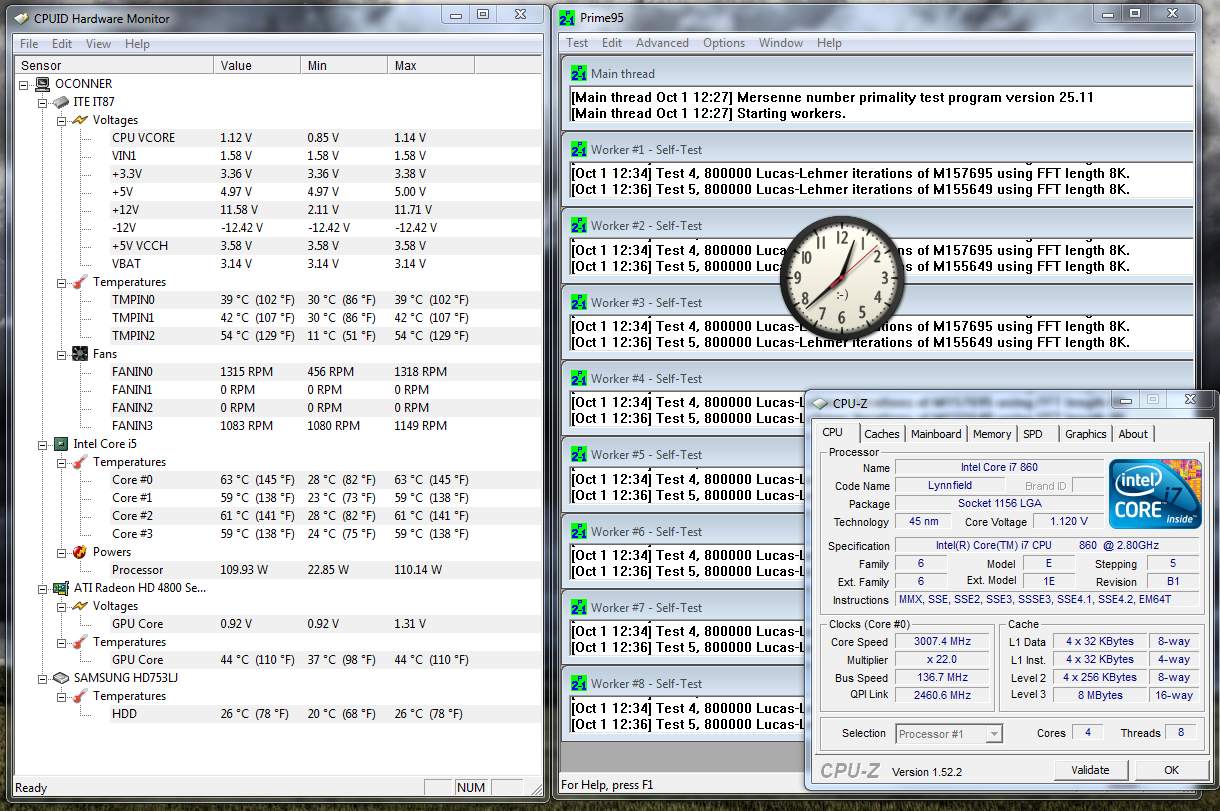The image size is (1220, 811).
Task: Click the Voltages icon under ITE IT87
Action: coord(80,120)
